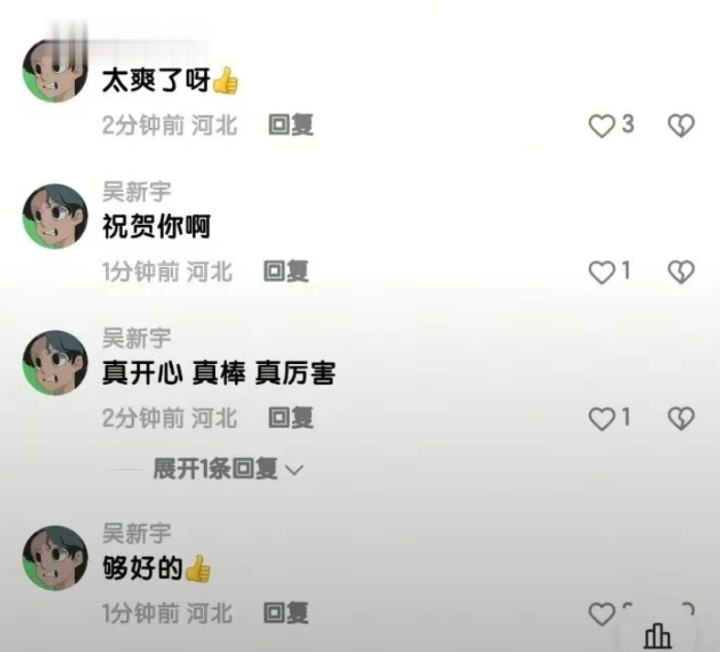Open 吴新宇 profile above 真开心 comment
Screen dimensions: 720x652
(x=136, y=338)
